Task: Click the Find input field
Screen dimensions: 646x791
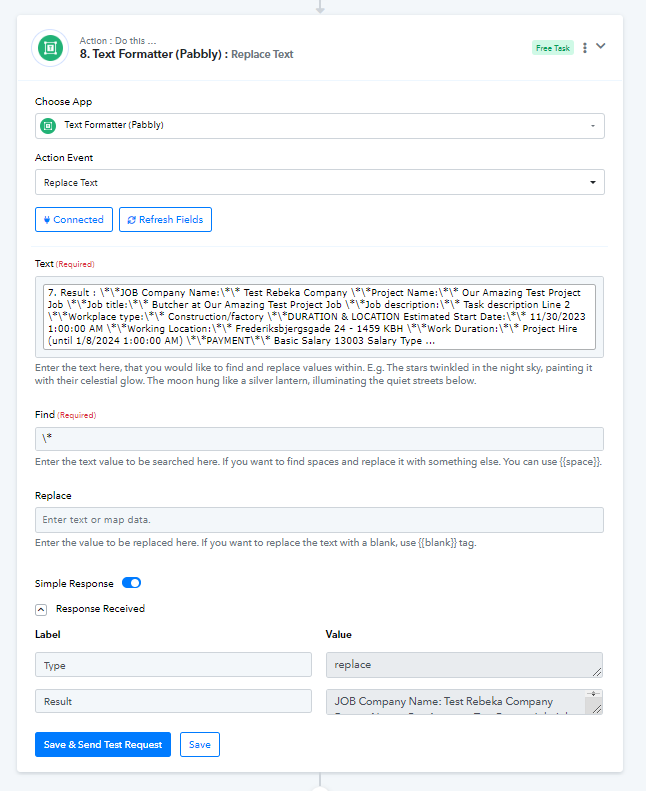Action: point(319,439)
